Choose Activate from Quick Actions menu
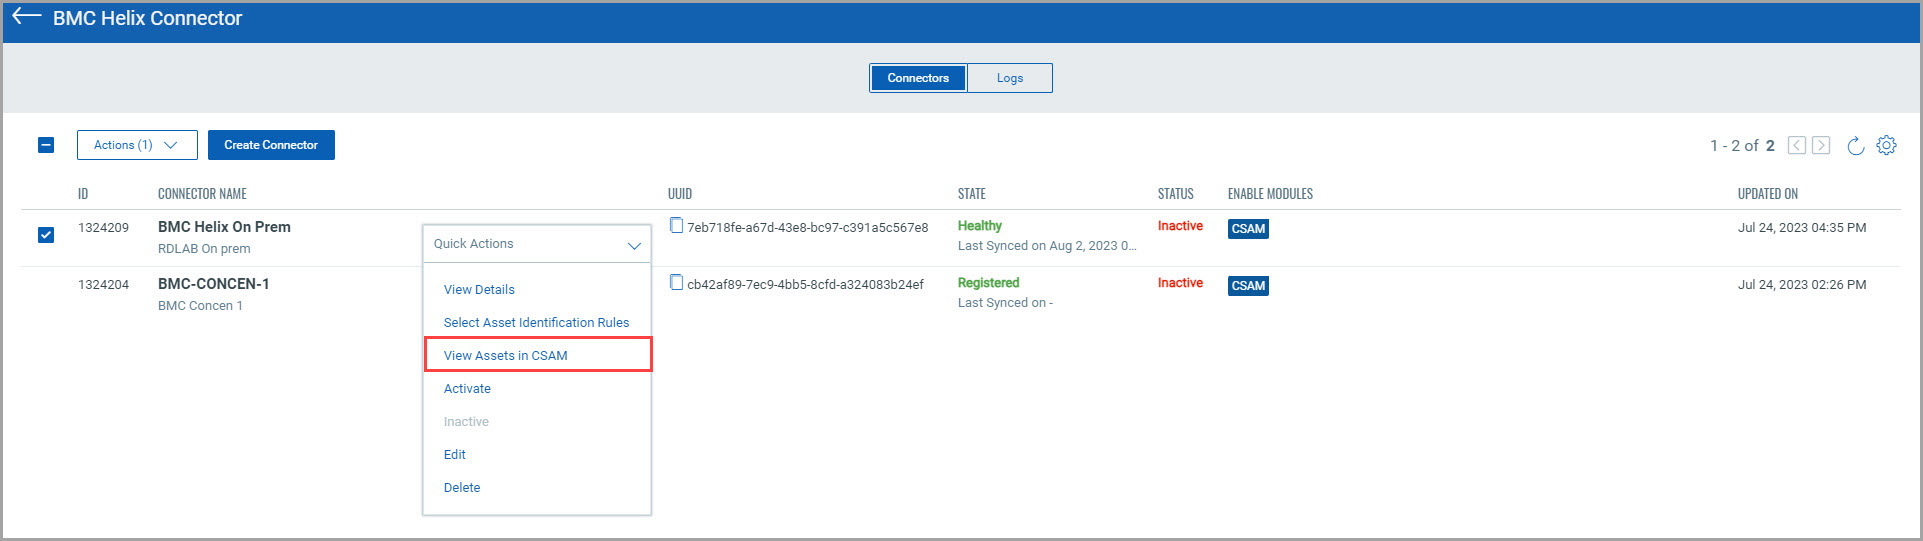The image size is (1923, 541). coord(467,388)
